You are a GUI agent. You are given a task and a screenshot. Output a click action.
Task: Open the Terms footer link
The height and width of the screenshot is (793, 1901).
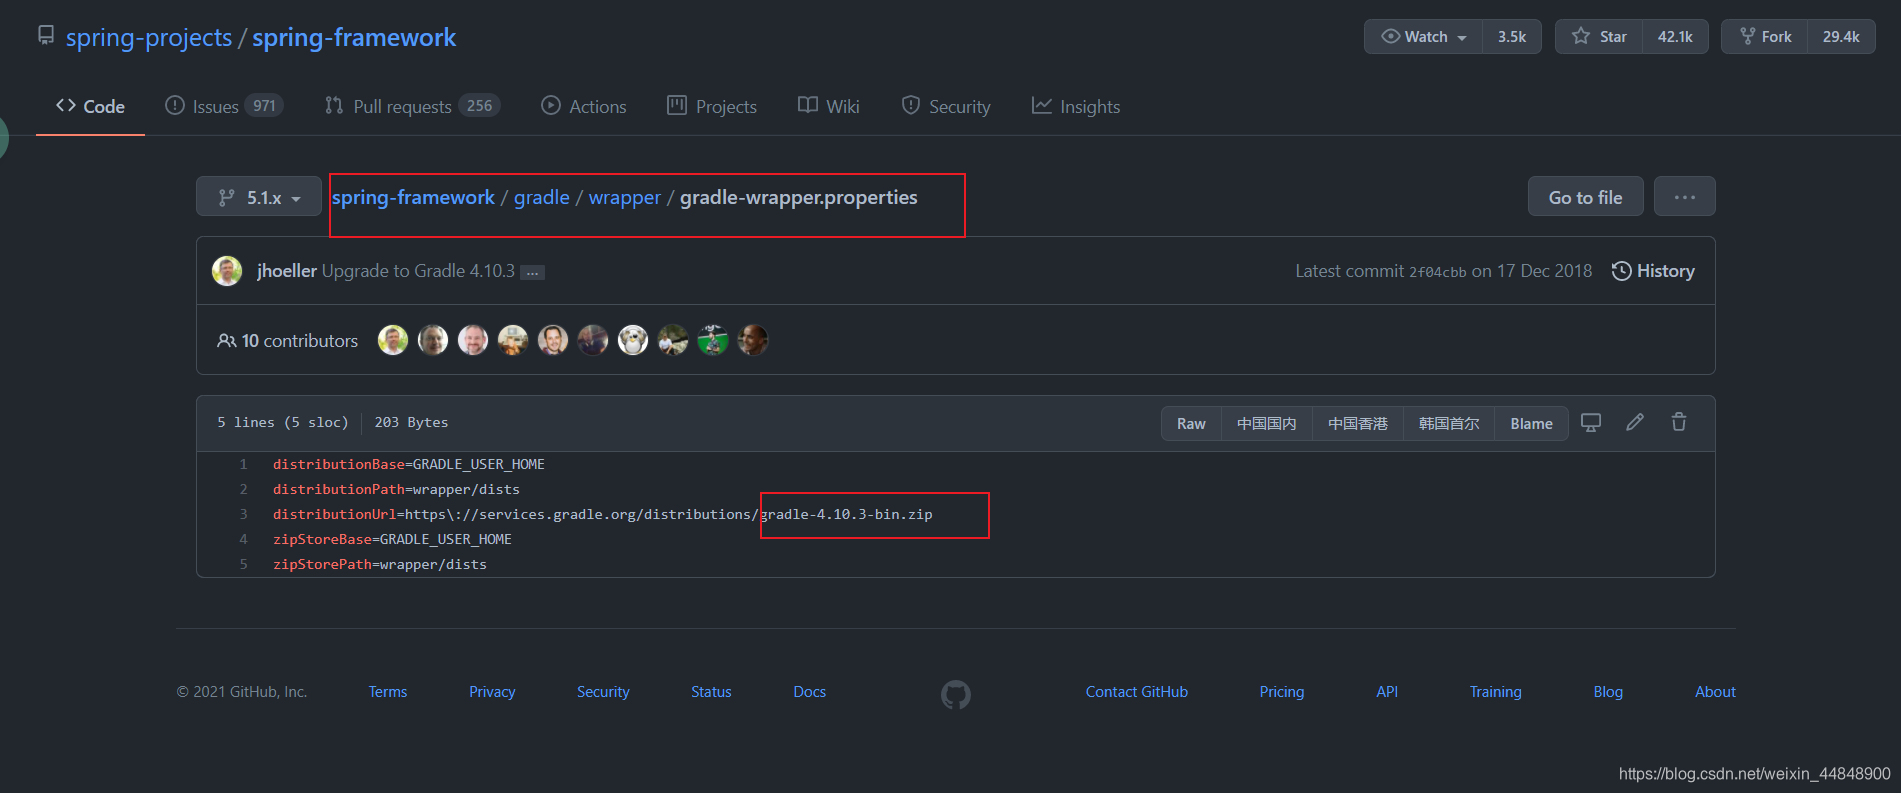[388, 692]
